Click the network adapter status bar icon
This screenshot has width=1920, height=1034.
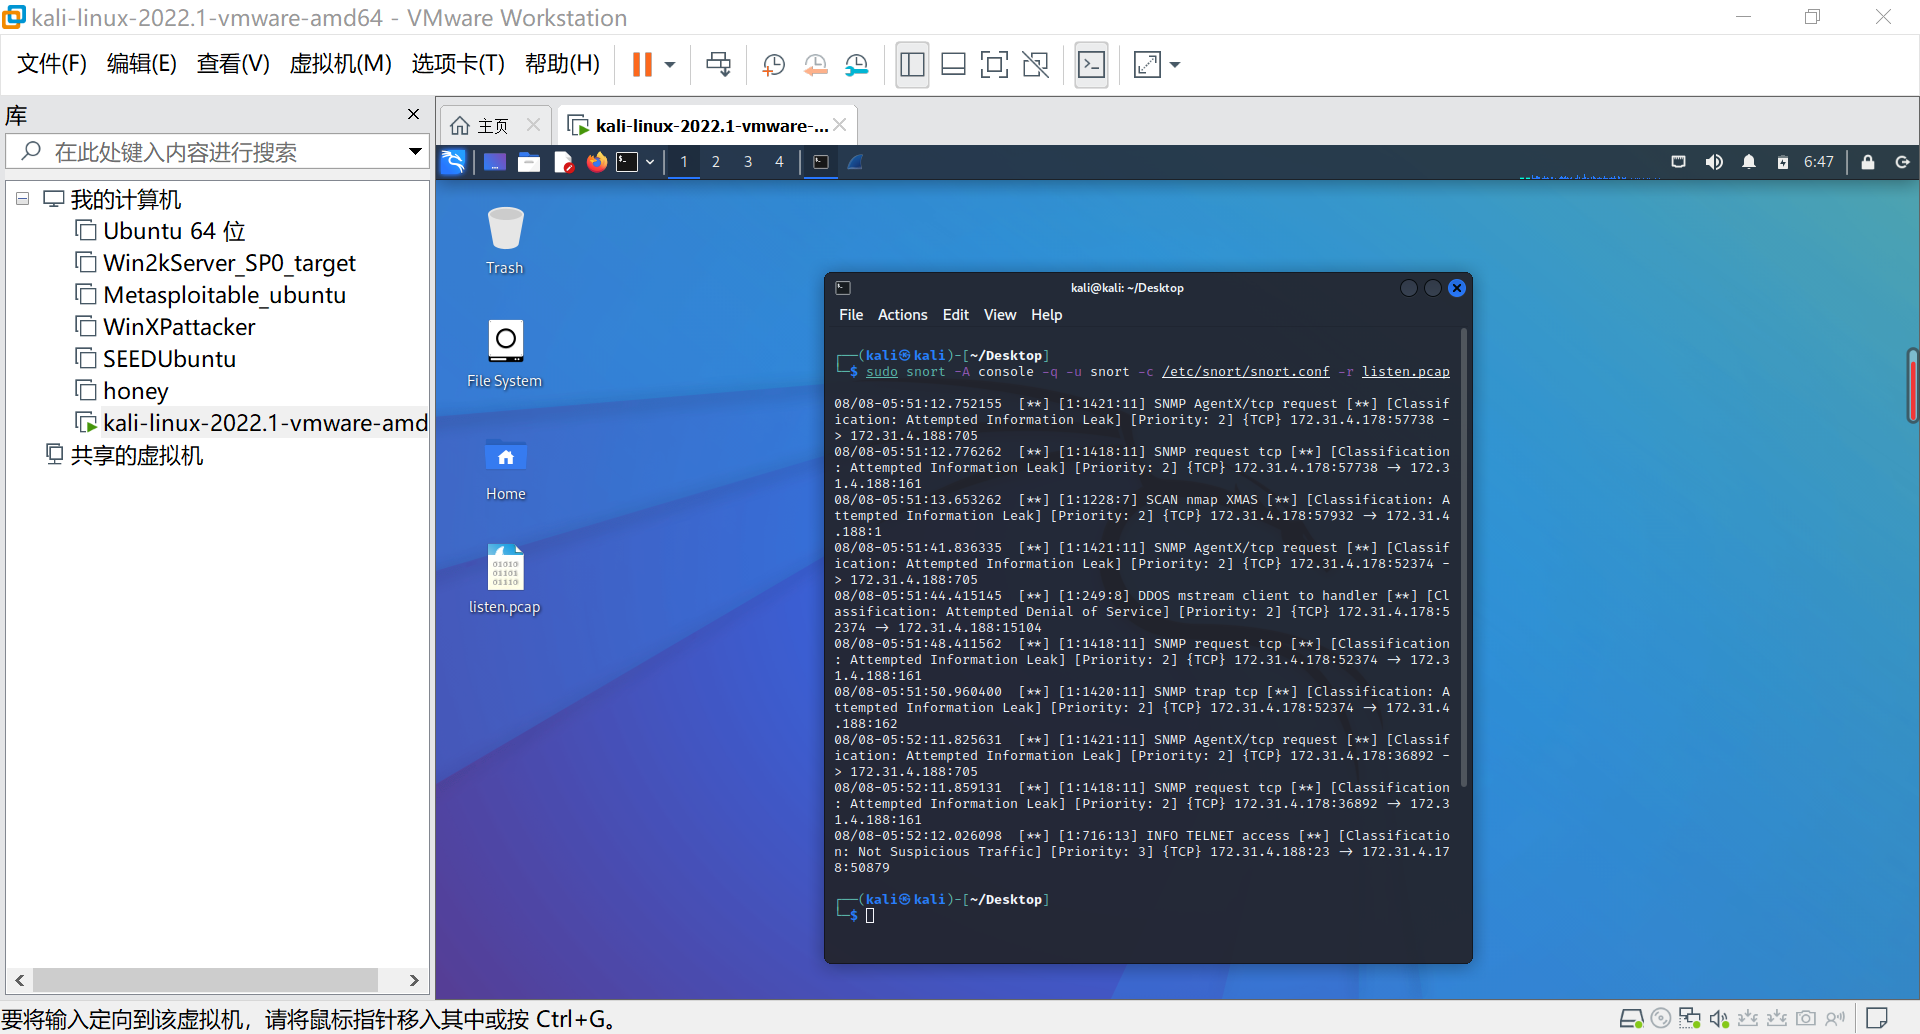click(1690, 1018)
